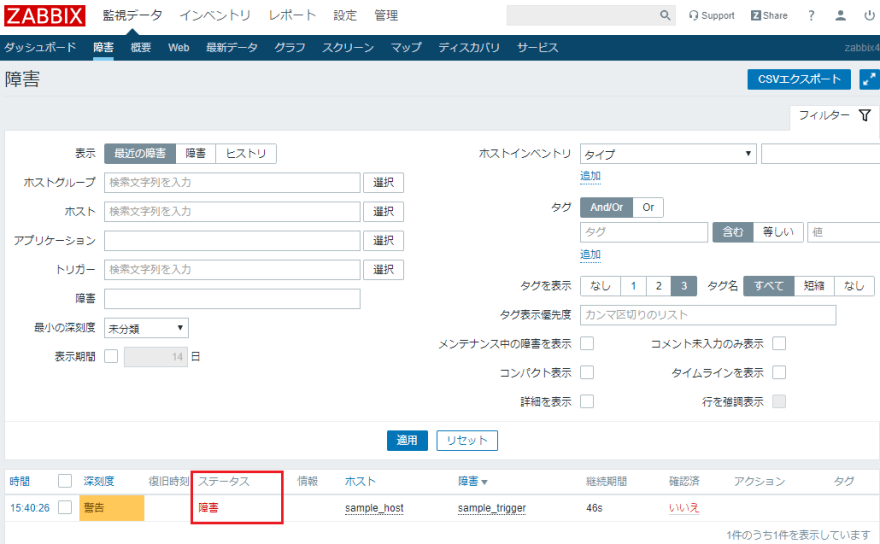The width and height of the screenshot is (880, 544).
Task: Click 選択 button for ホストグループ
Action: pyautogui.click(x=383, y=182)
